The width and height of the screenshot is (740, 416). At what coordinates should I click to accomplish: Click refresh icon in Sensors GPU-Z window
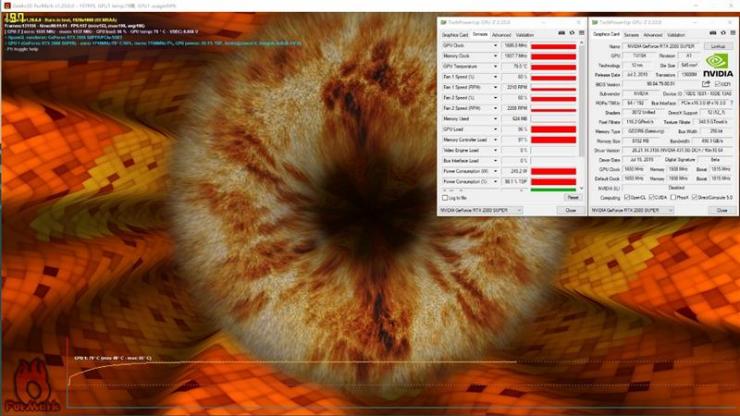pos(572,33)
